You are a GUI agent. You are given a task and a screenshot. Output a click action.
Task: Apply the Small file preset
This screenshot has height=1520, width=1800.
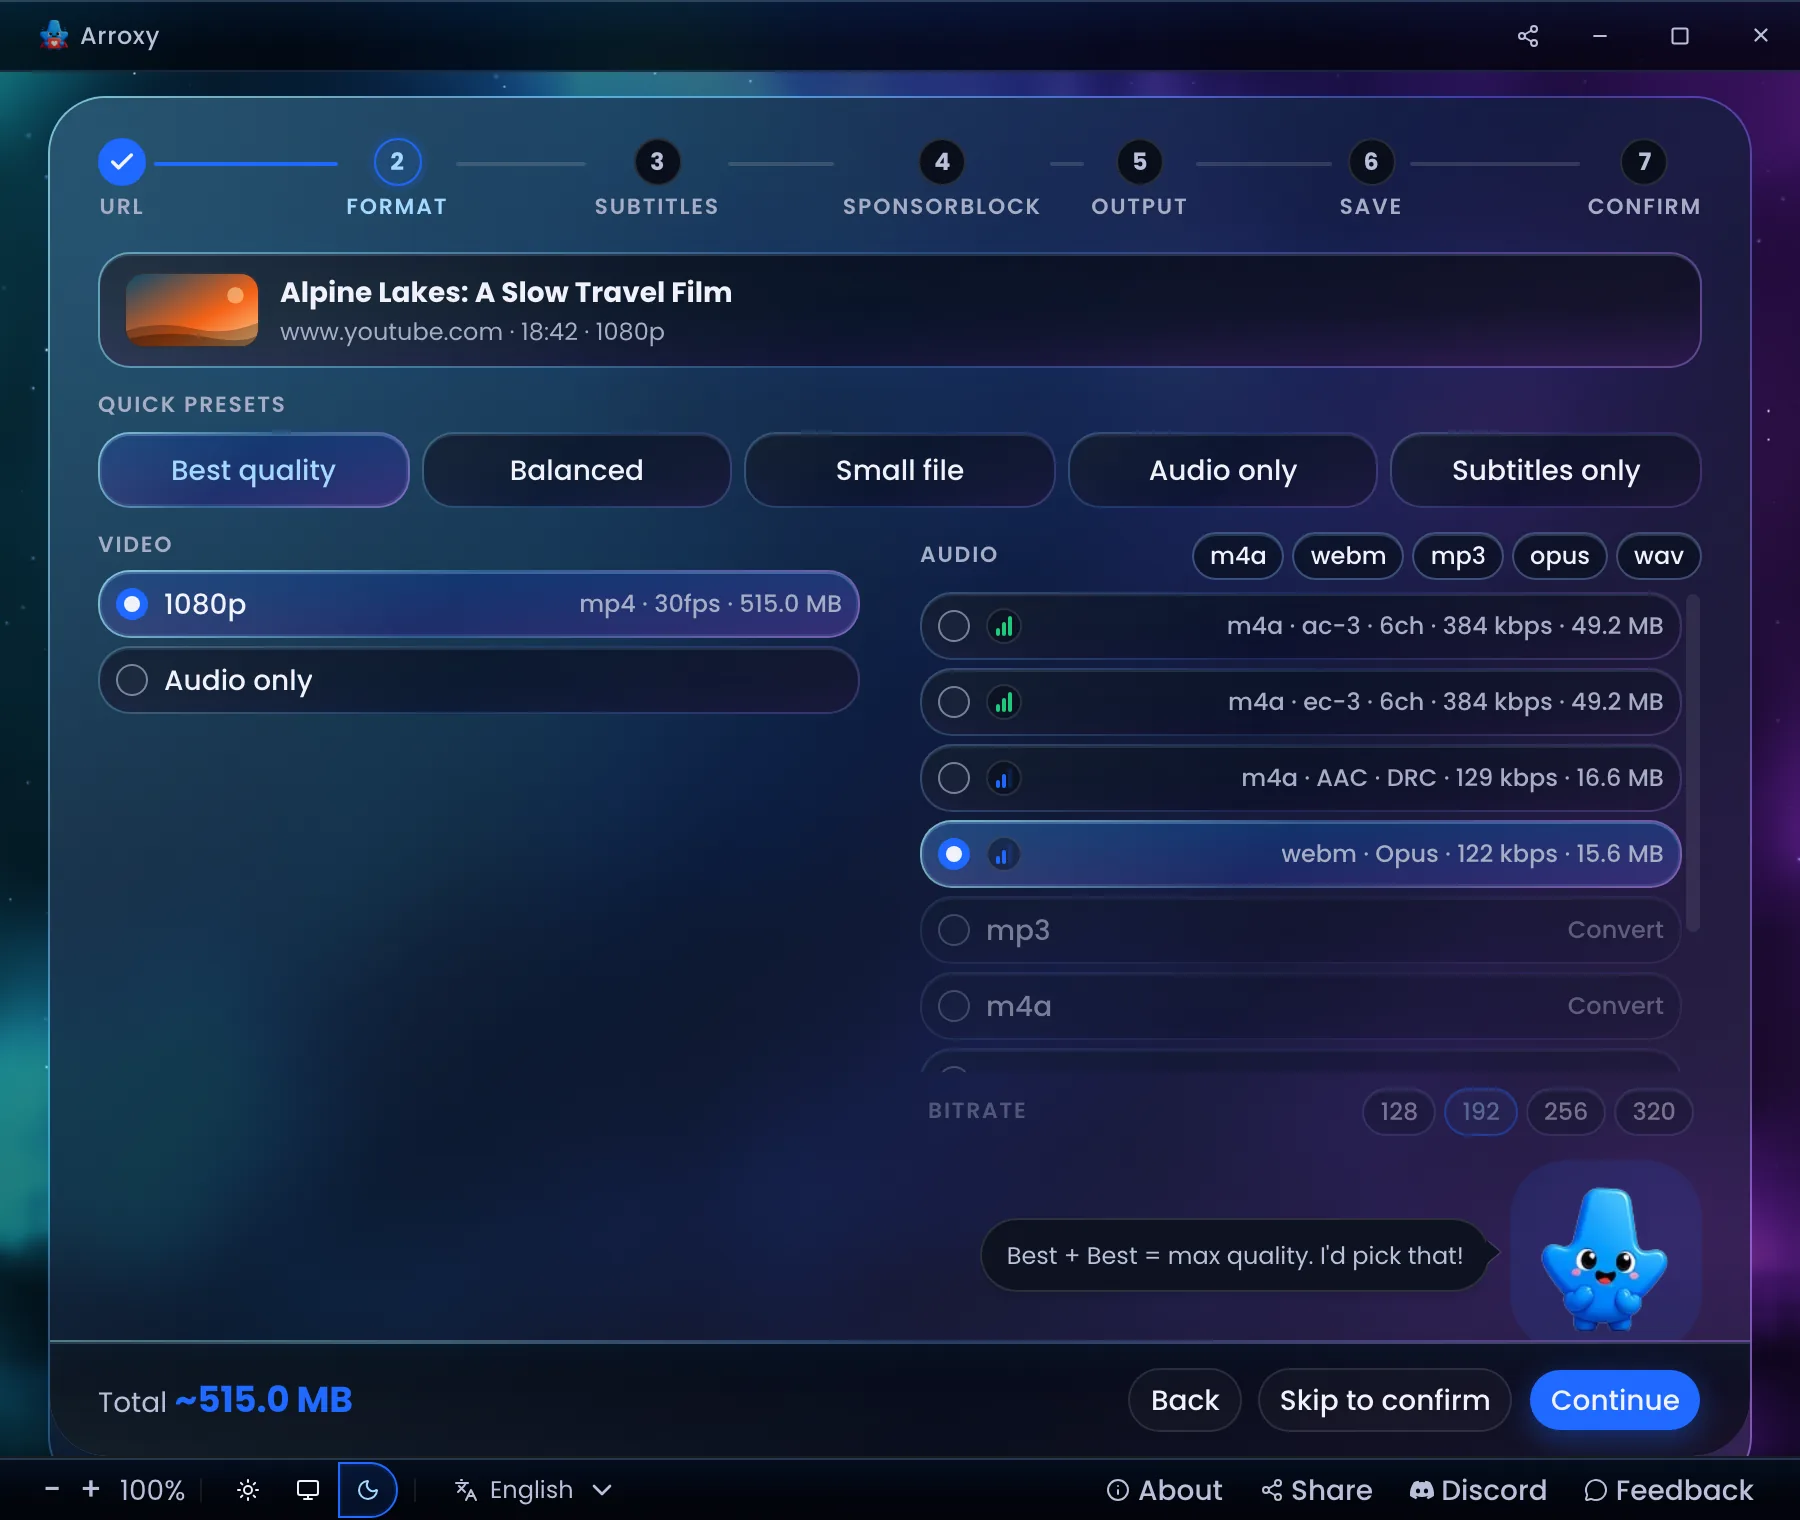click(x=900, y=470)
